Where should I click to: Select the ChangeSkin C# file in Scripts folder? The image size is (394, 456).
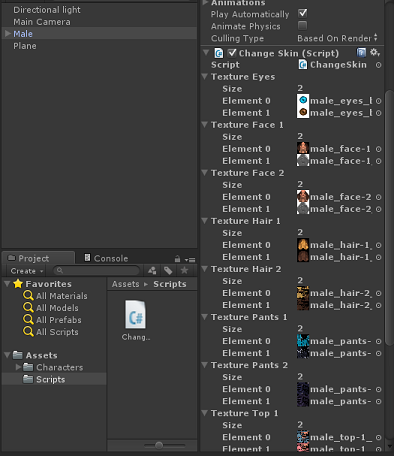[x=136, y=320]
